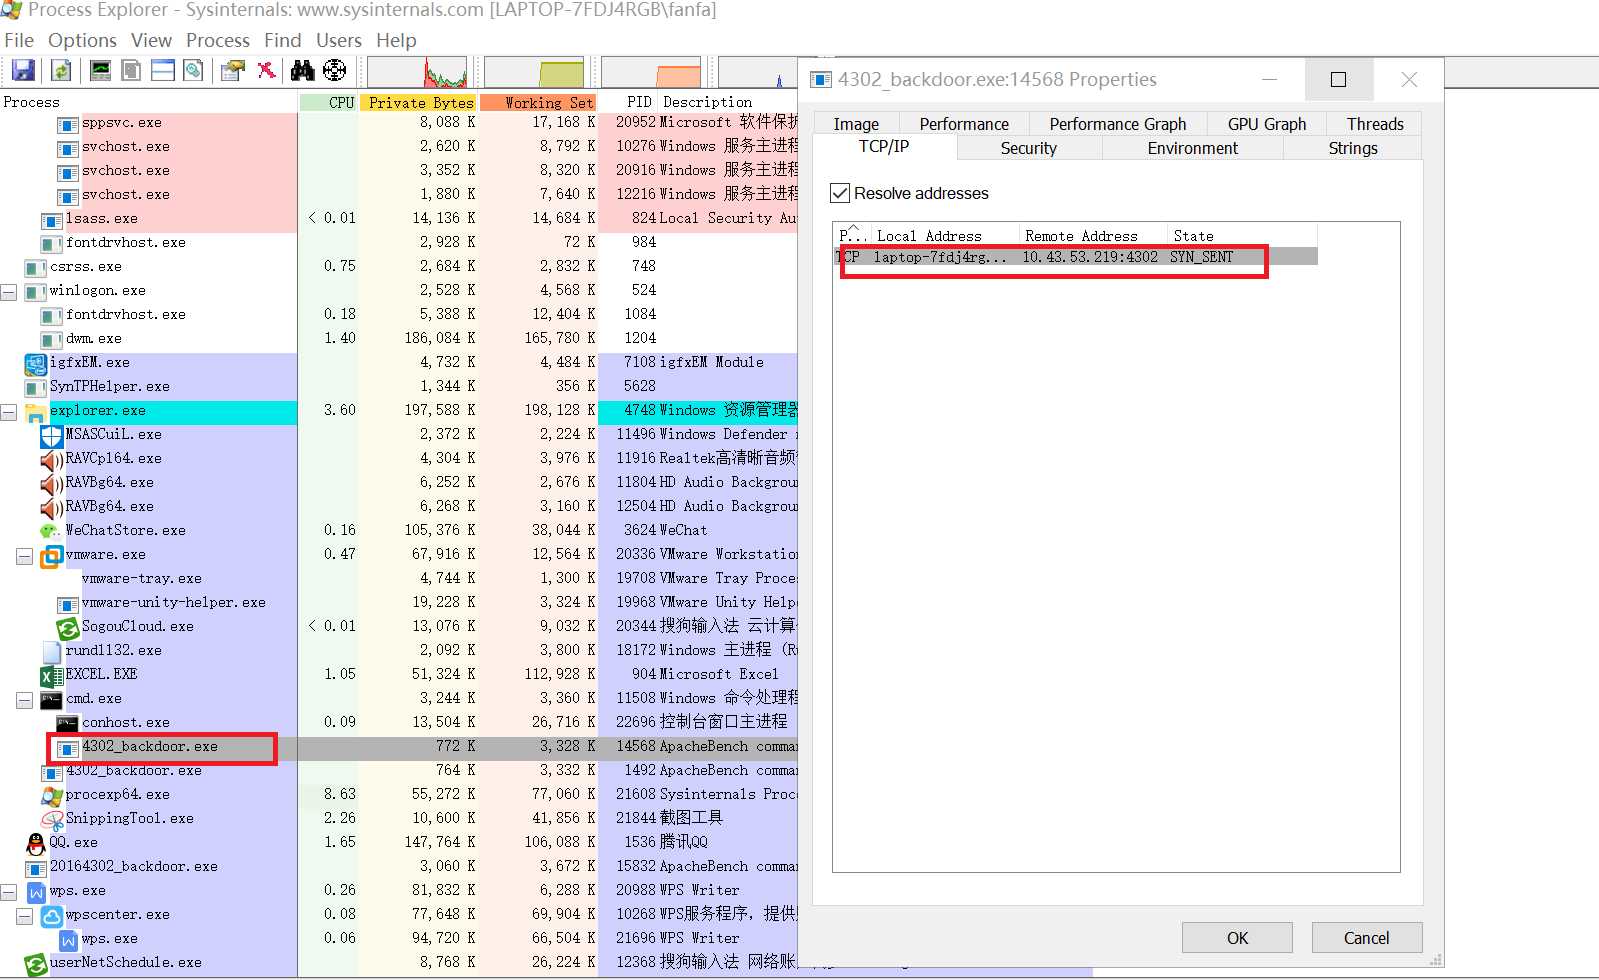Collapse the winlogon.exe tree node
Viewport: 1599px width, 980px height.
9,292
